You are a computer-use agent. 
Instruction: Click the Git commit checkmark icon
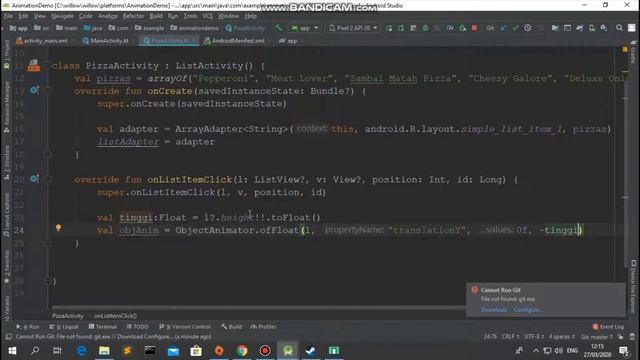click(516, 28)
